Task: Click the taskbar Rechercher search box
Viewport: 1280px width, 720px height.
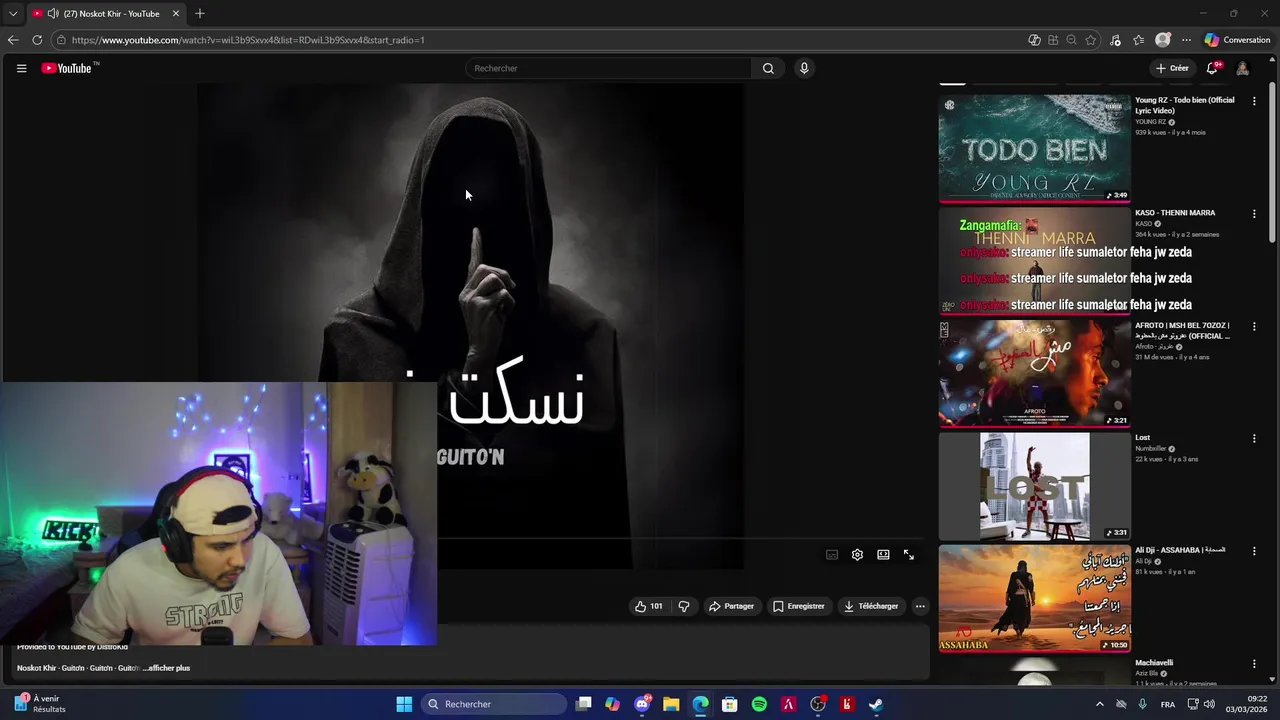Action: pos(493,704)
